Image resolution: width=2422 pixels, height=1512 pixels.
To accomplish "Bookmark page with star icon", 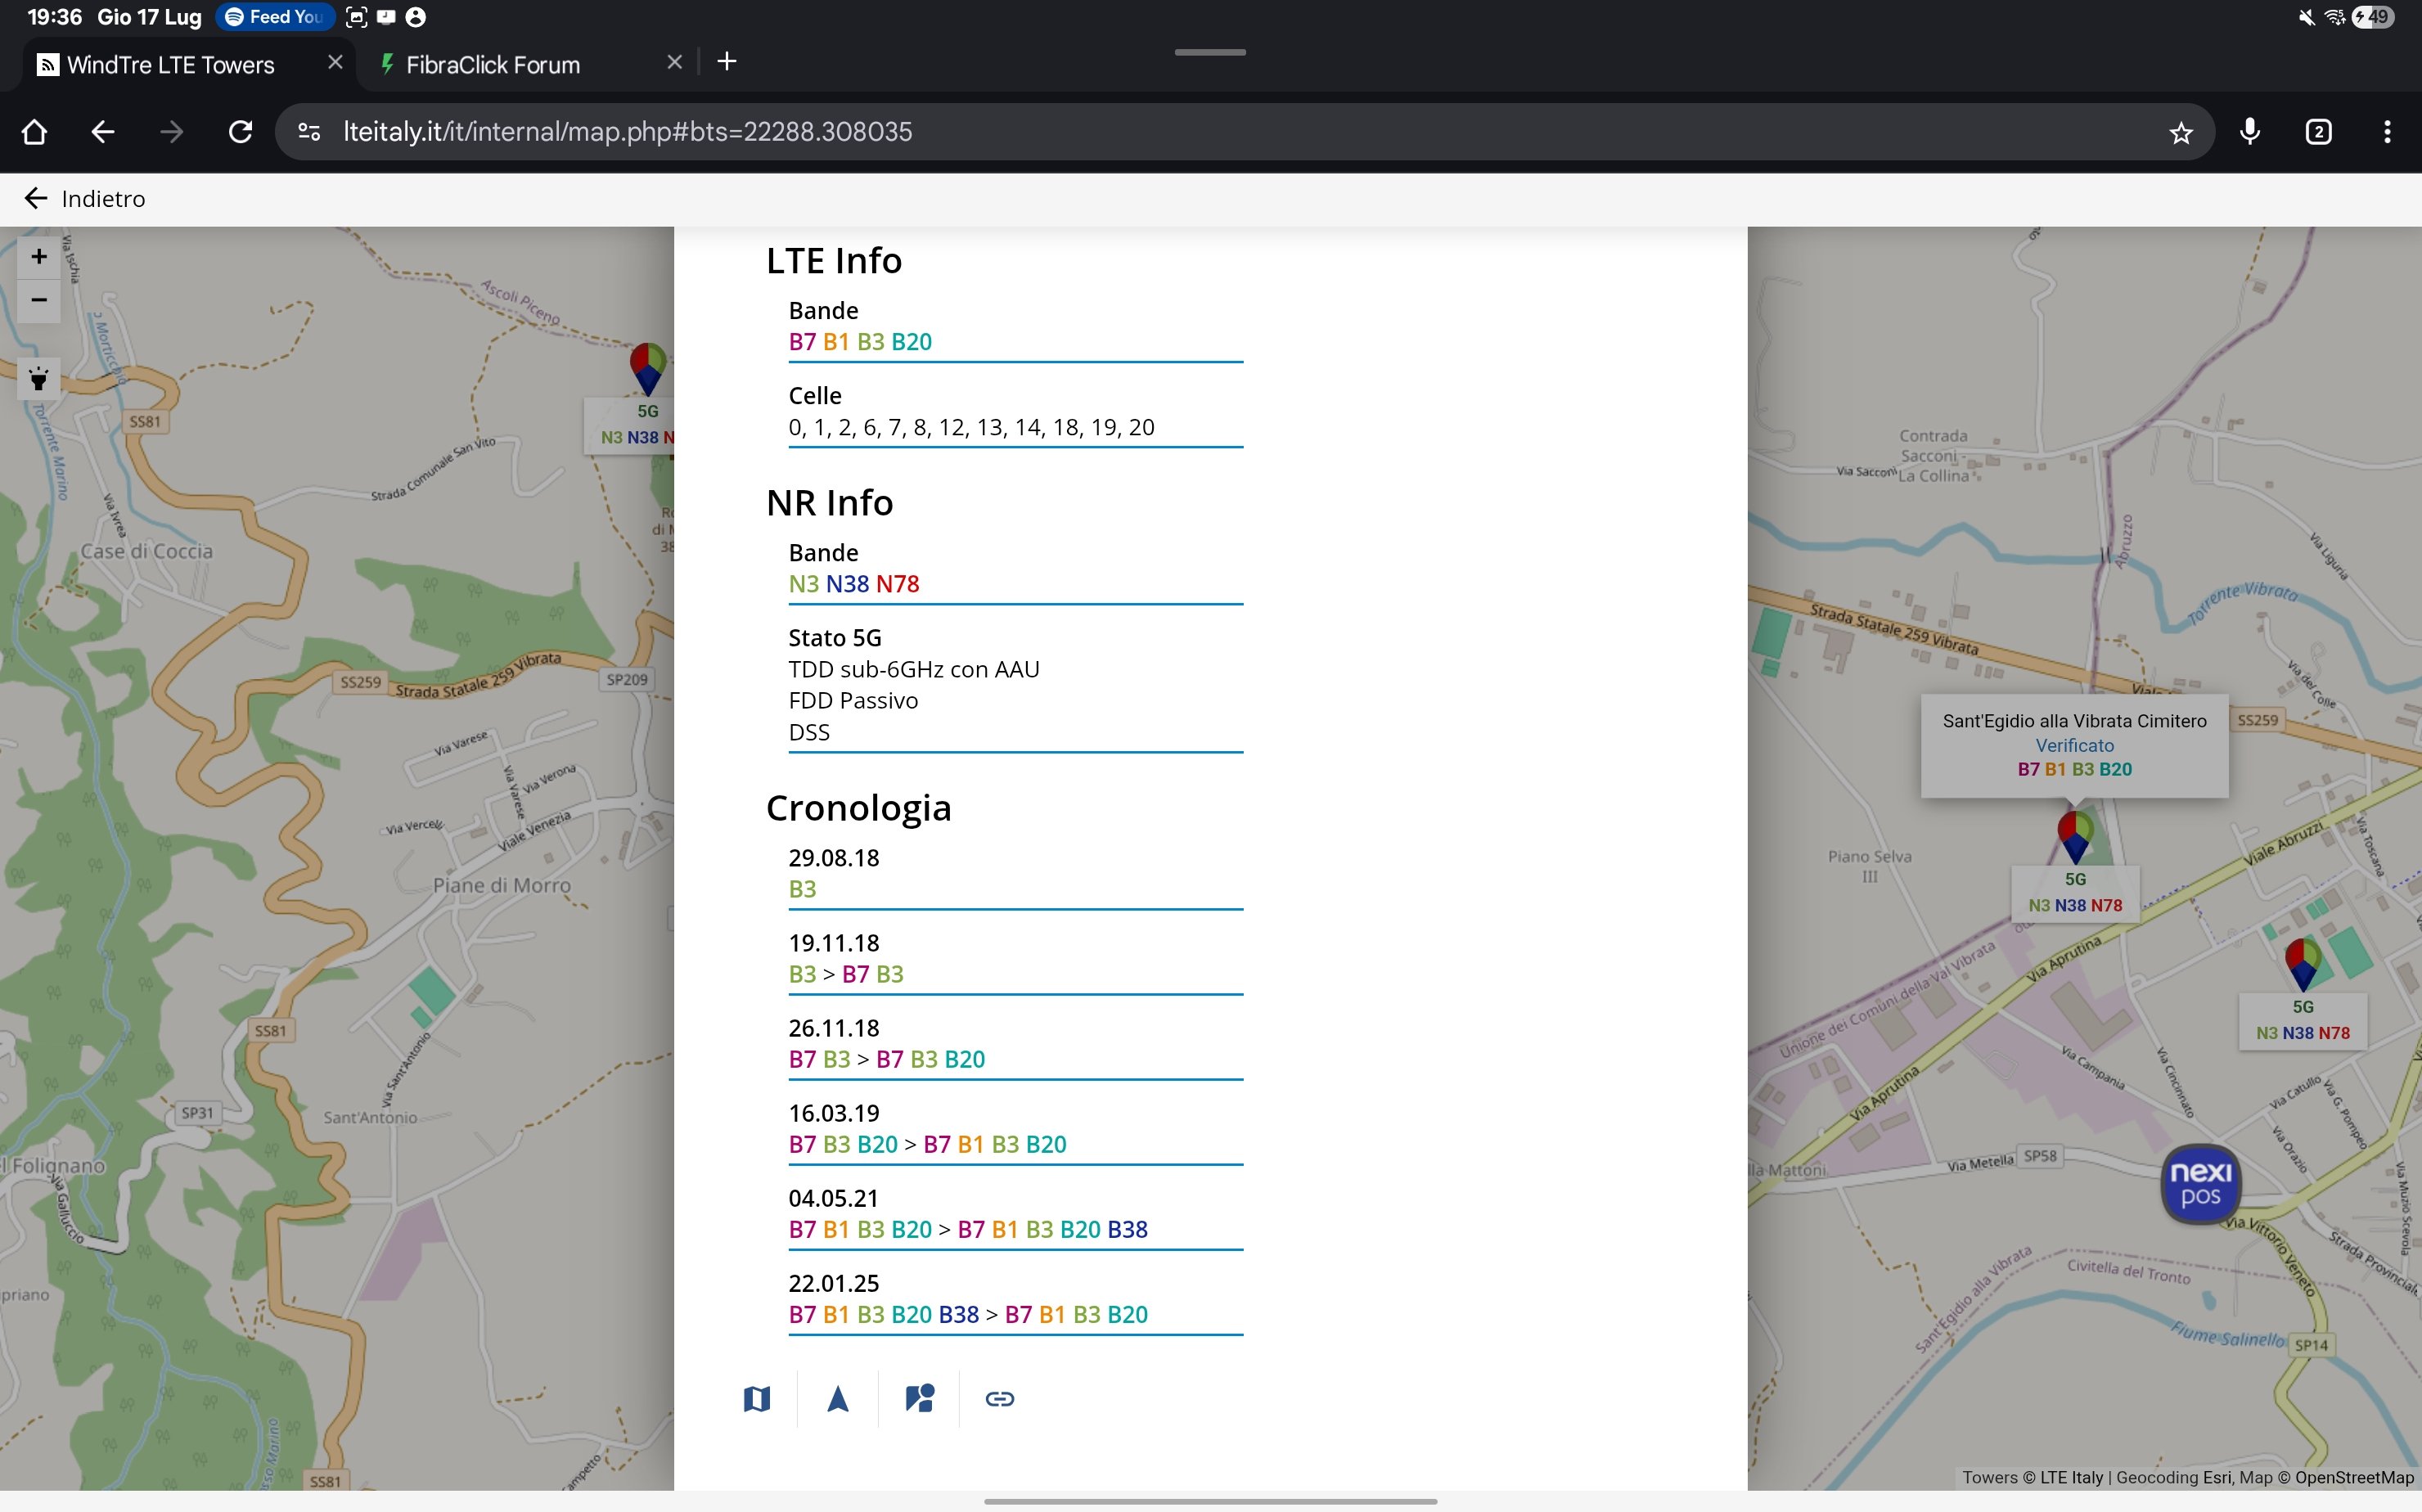I will click(2180, 132).
